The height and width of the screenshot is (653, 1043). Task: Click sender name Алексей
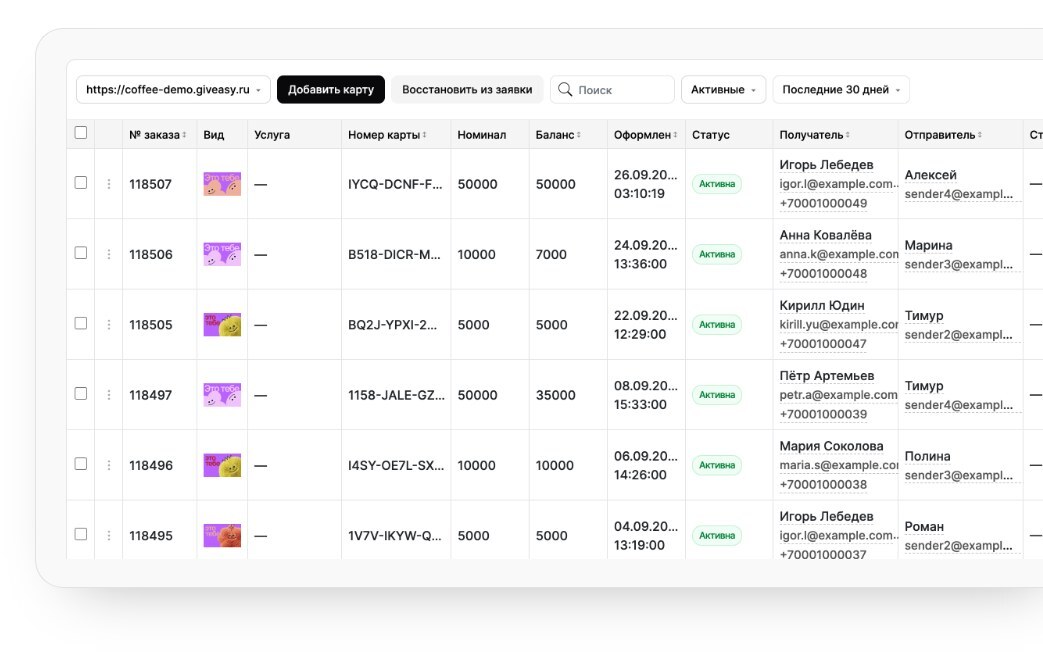[930, 175]
